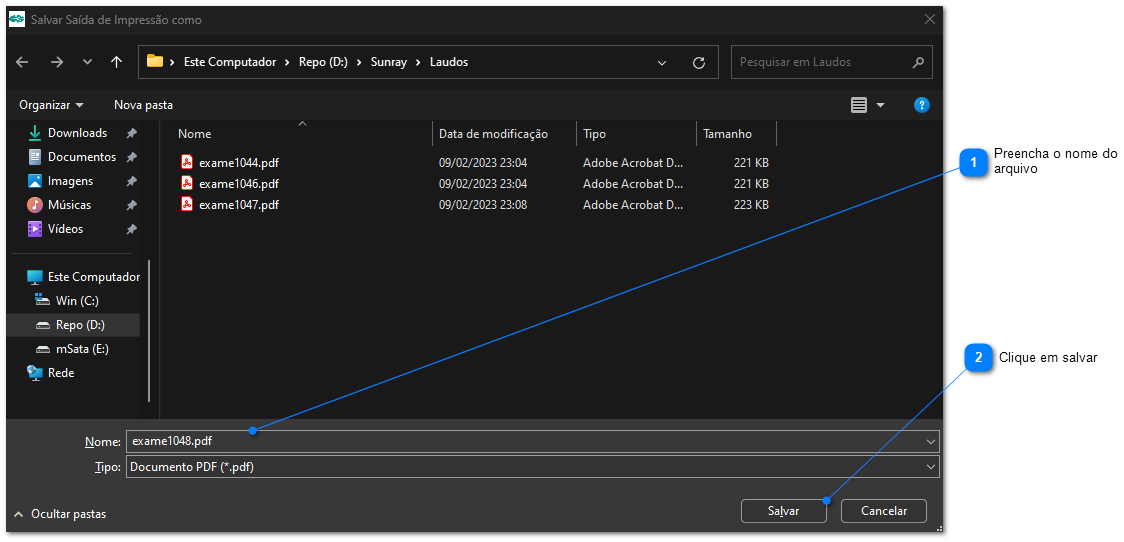Click Nova pasta to create folder

pyautogui.click(x=143, y=105)
